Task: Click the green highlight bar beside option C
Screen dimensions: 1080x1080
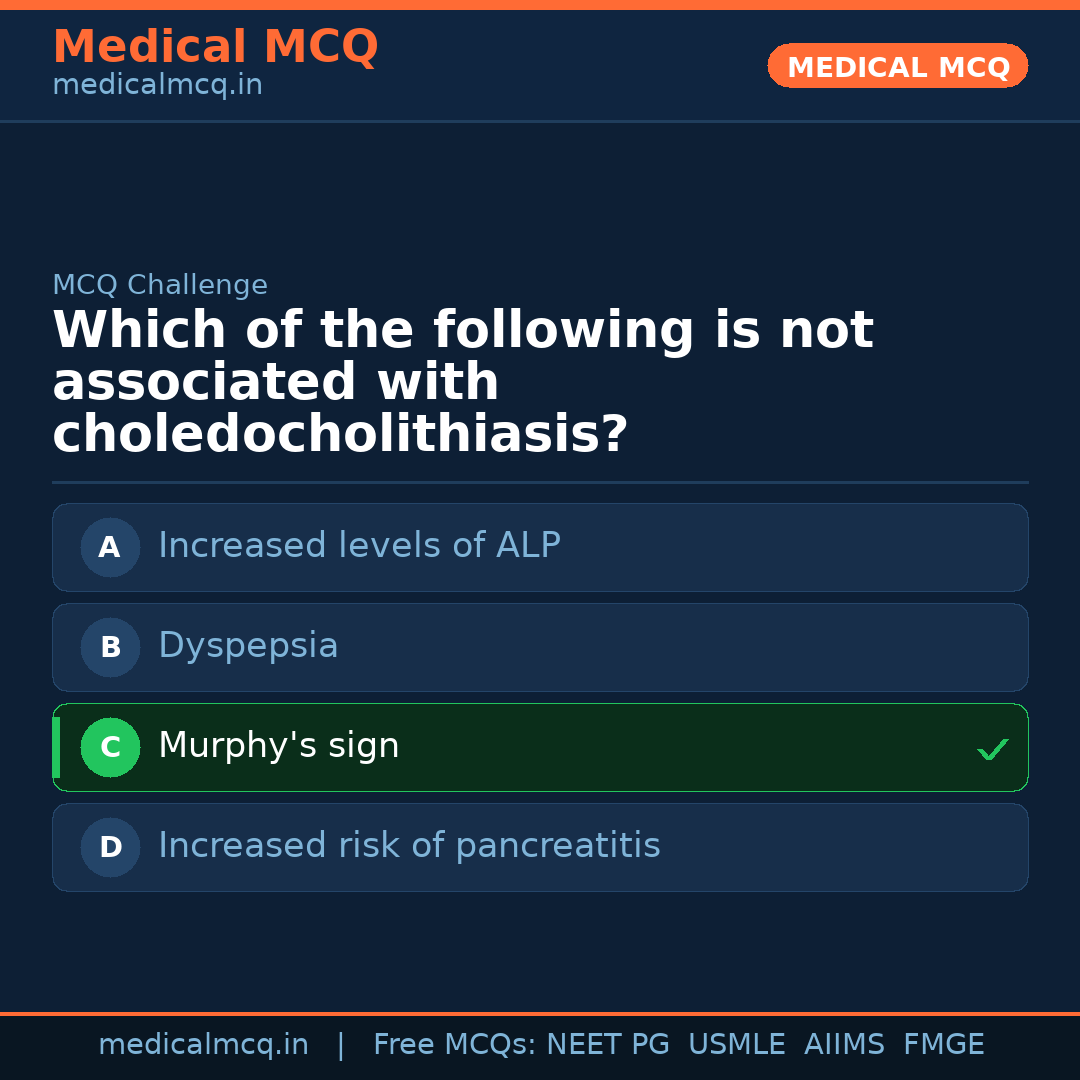Action: tap(57, 747)
